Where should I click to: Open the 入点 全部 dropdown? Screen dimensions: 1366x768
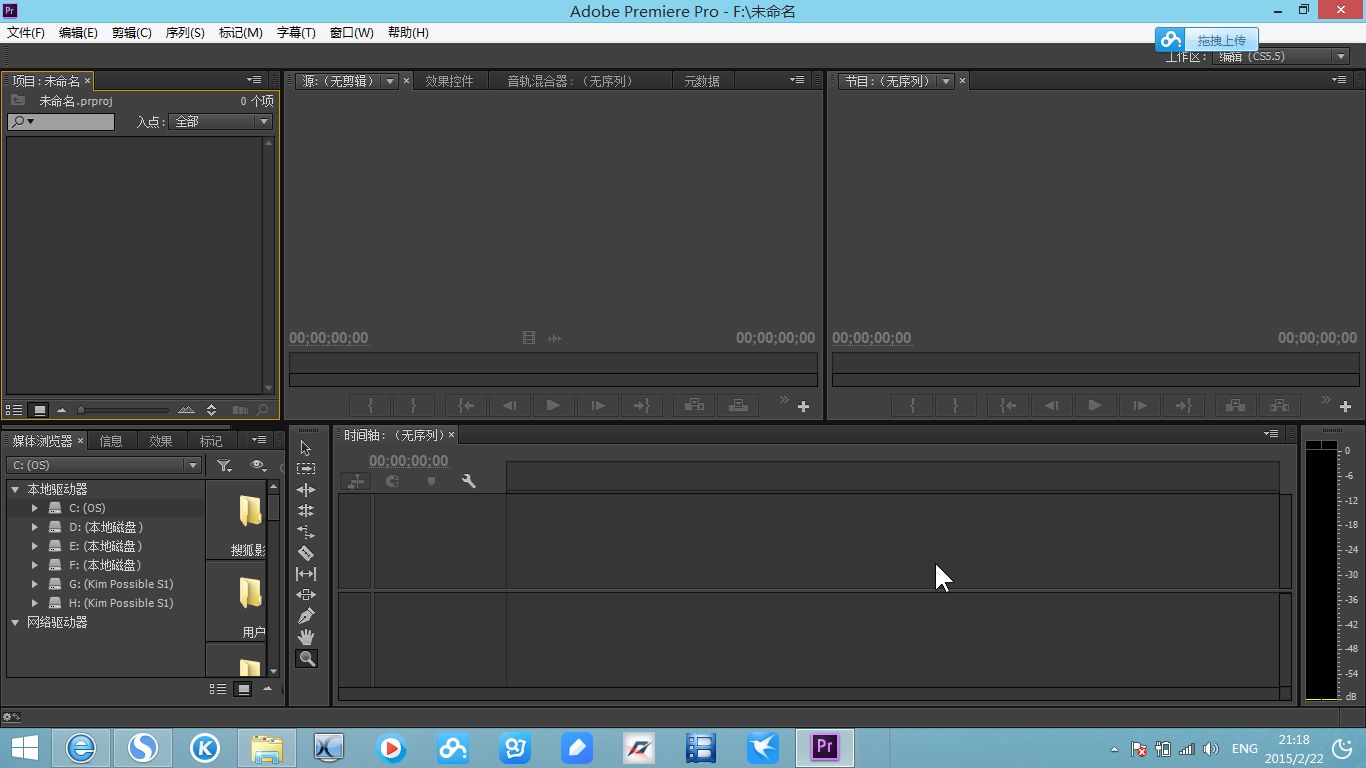click(x=222, y=122)
